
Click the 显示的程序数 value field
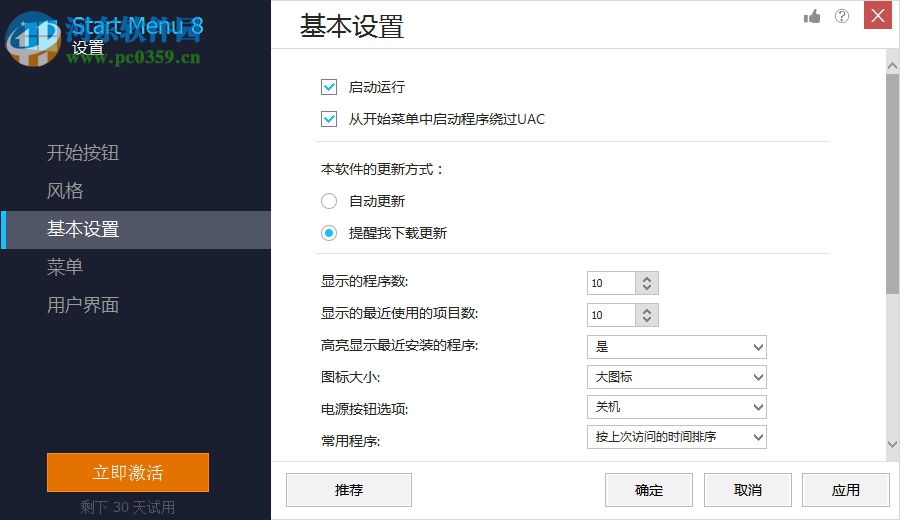[611, 283]
